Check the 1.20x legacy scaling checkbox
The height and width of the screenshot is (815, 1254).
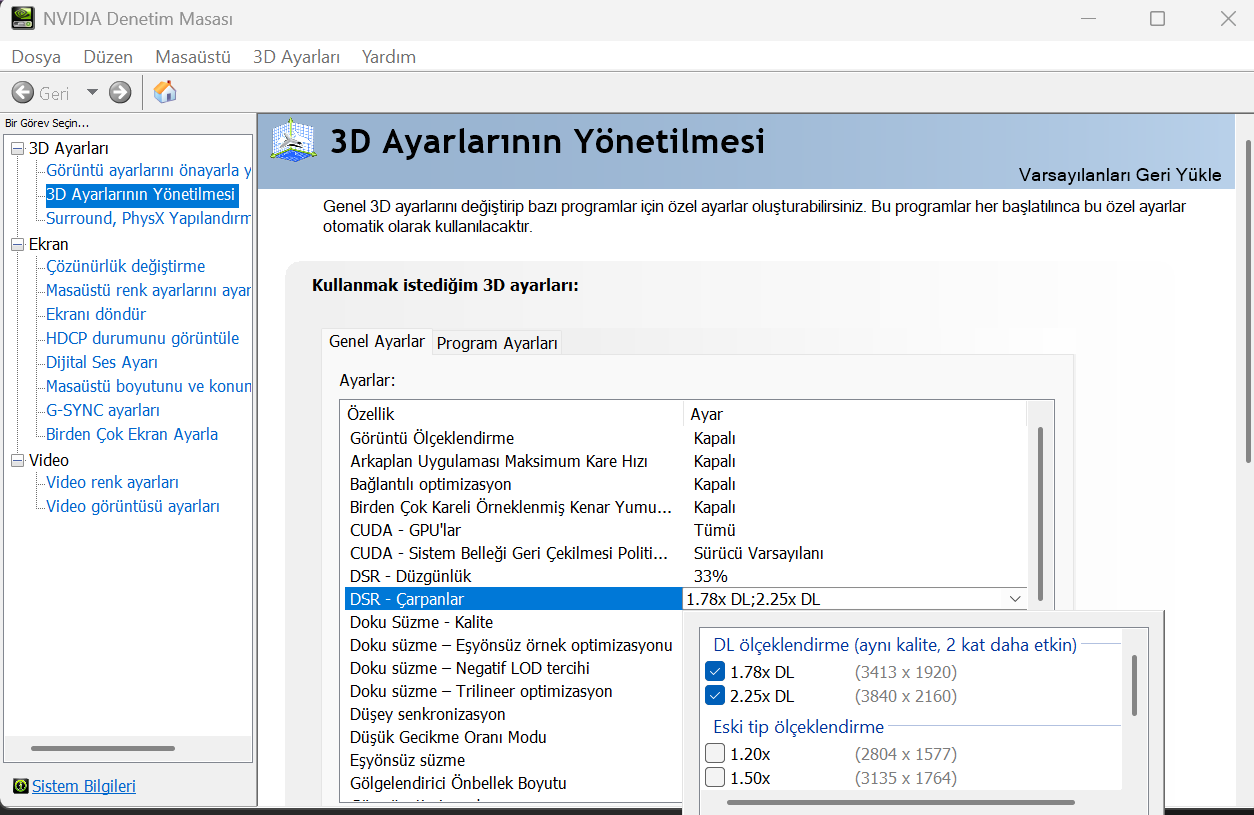click(x=715, y=754)
